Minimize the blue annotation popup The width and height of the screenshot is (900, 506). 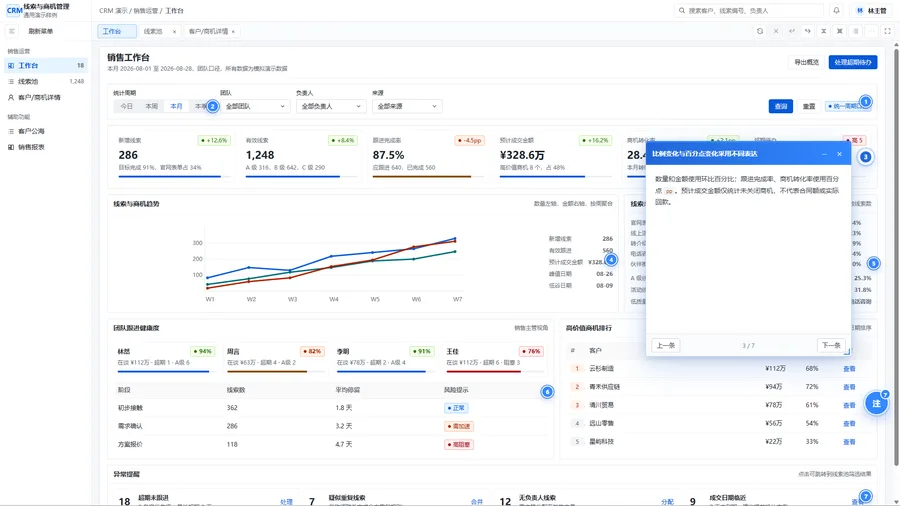click(824, 154)
